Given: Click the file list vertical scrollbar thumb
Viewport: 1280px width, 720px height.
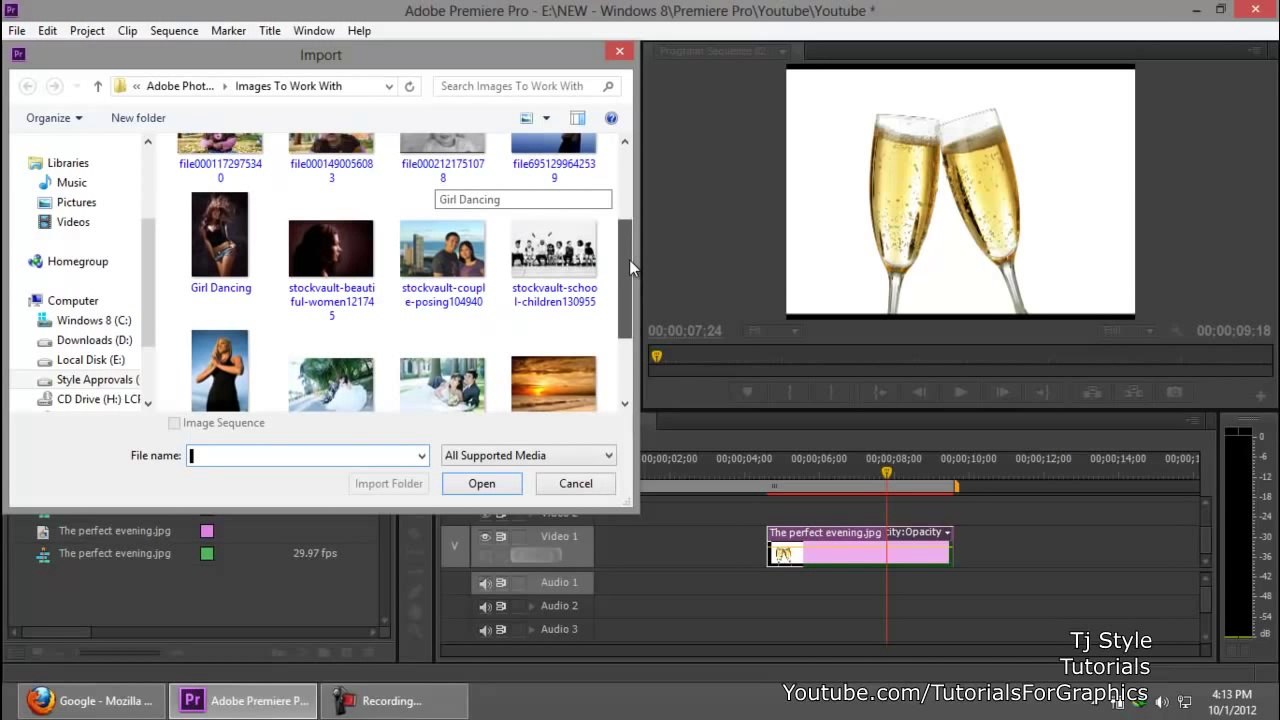Looking at the screenshot, I should 625,278.
